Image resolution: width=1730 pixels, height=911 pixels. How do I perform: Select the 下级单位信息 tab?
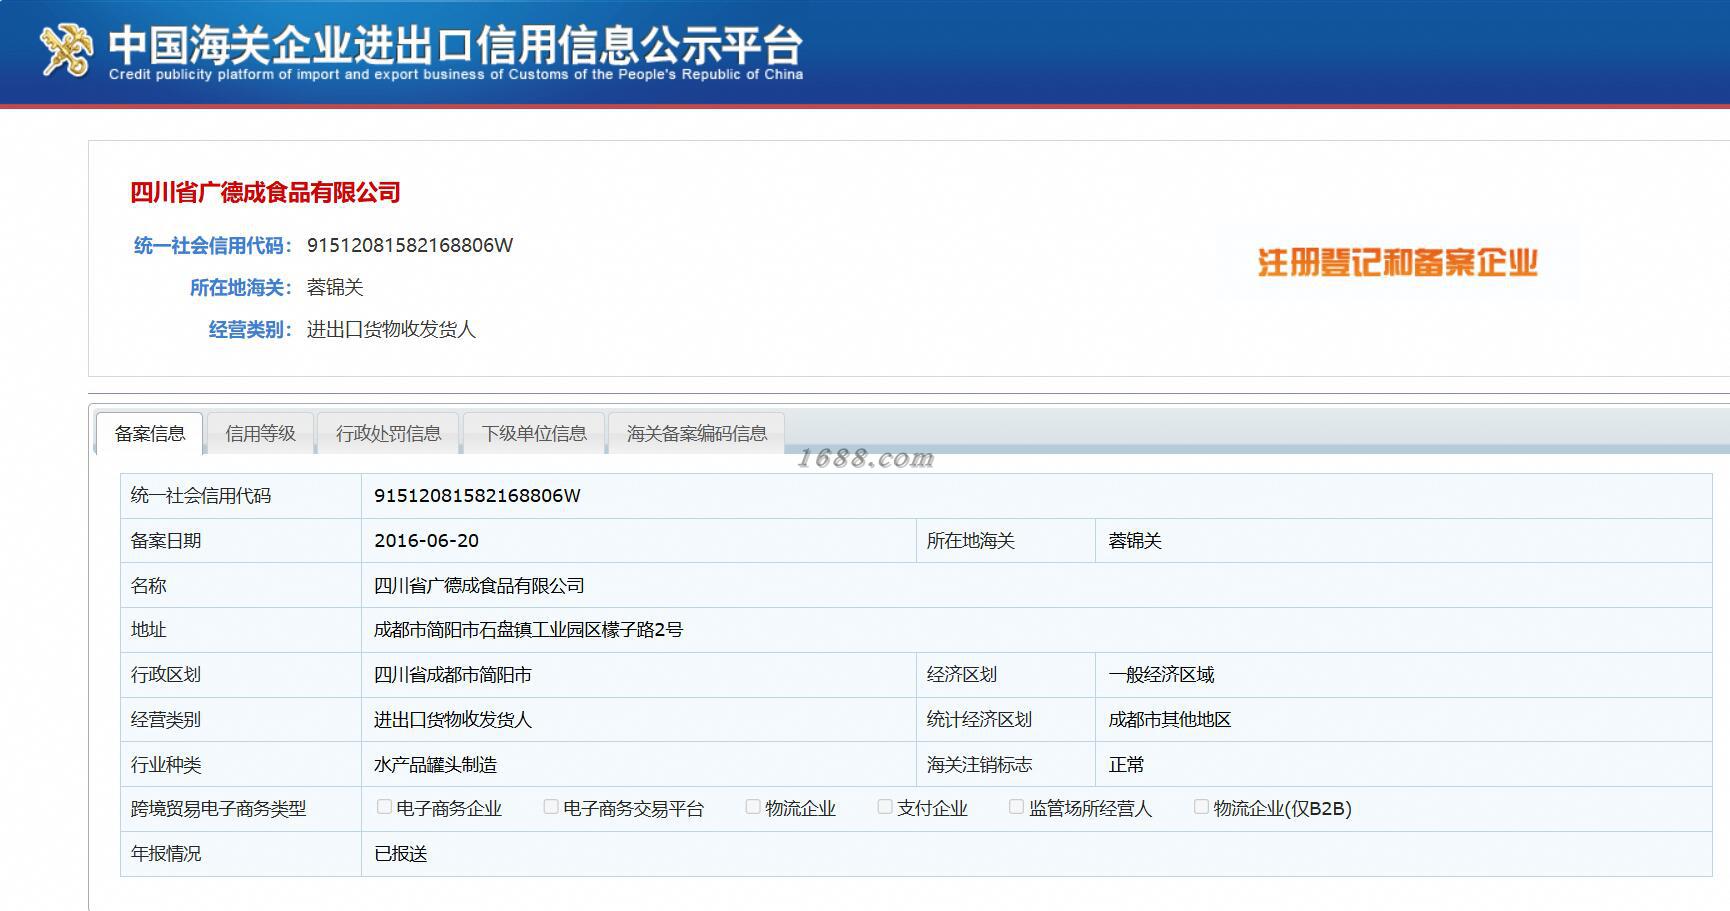(x=534, y=433)
